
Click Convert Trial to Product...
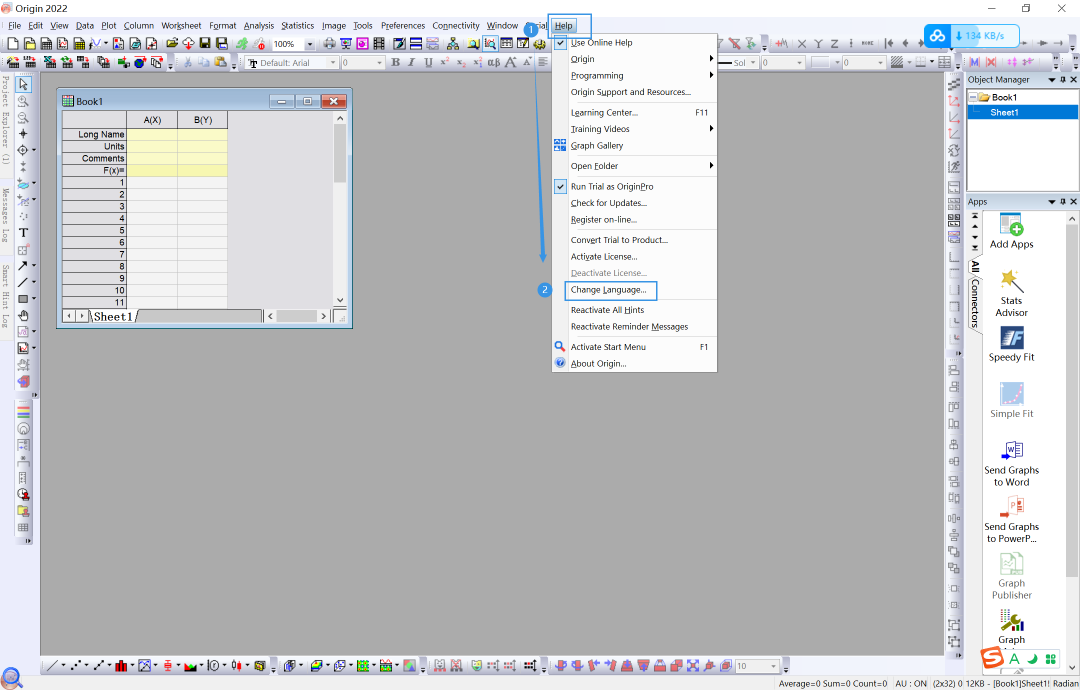619,240
